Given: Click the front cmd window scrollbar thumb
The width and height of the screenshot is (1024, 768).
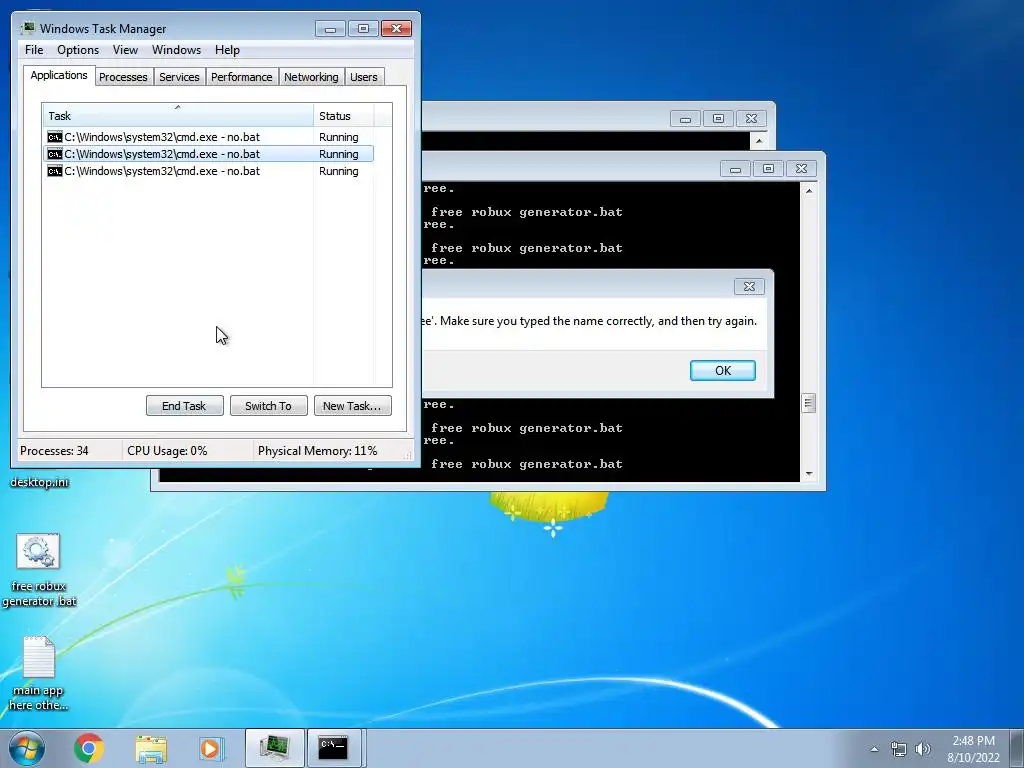Looking at the screenshot, I should pos(809,403).
